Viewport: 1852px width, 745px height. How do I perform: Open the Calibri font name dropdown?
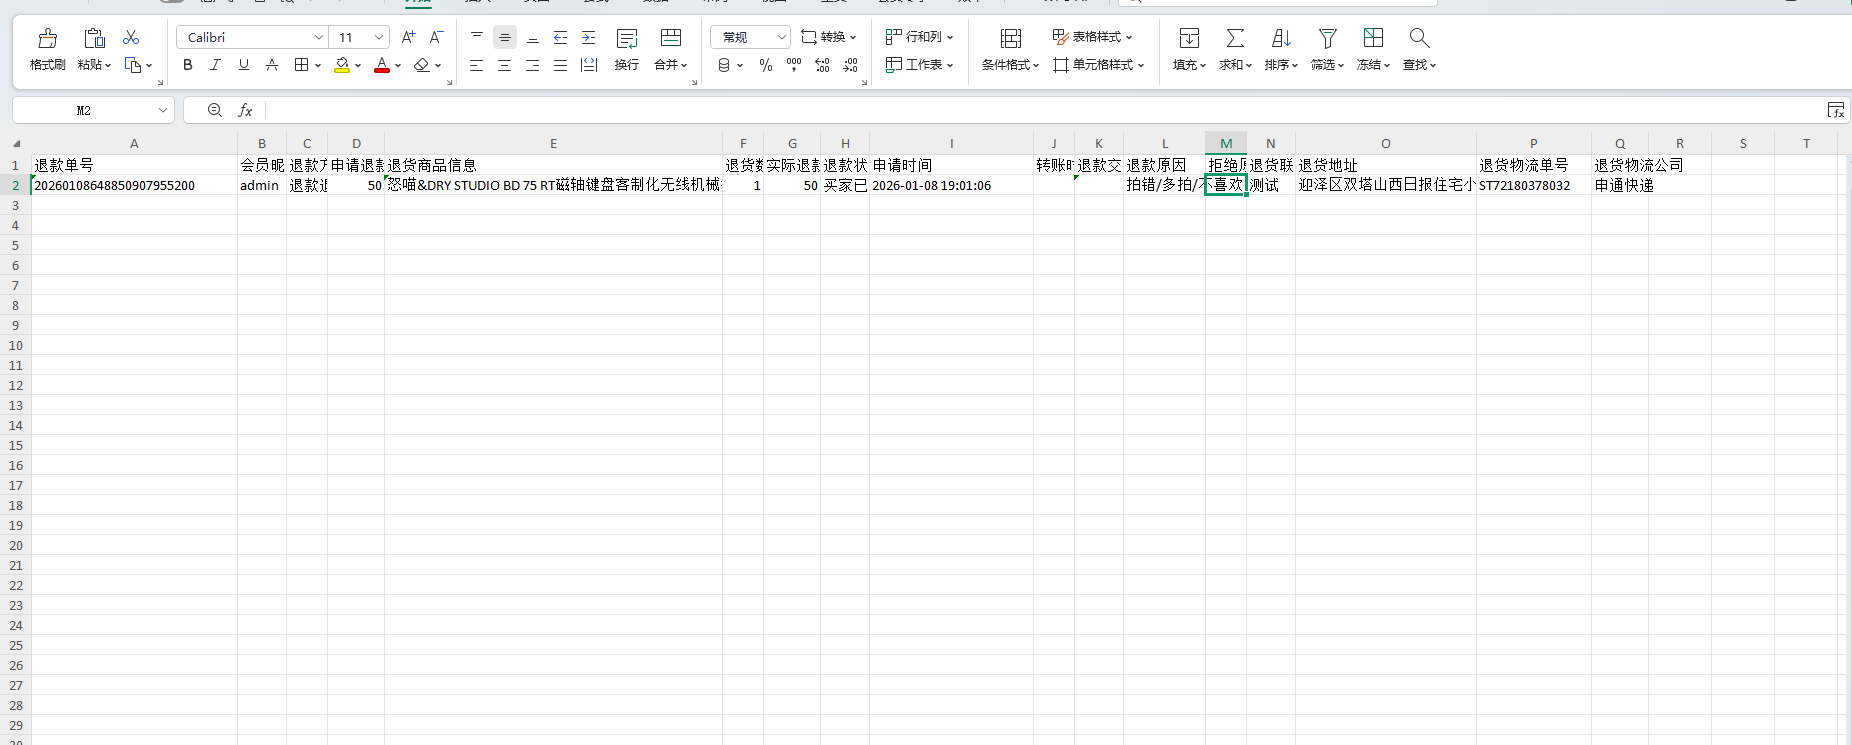tap(318, 38)
